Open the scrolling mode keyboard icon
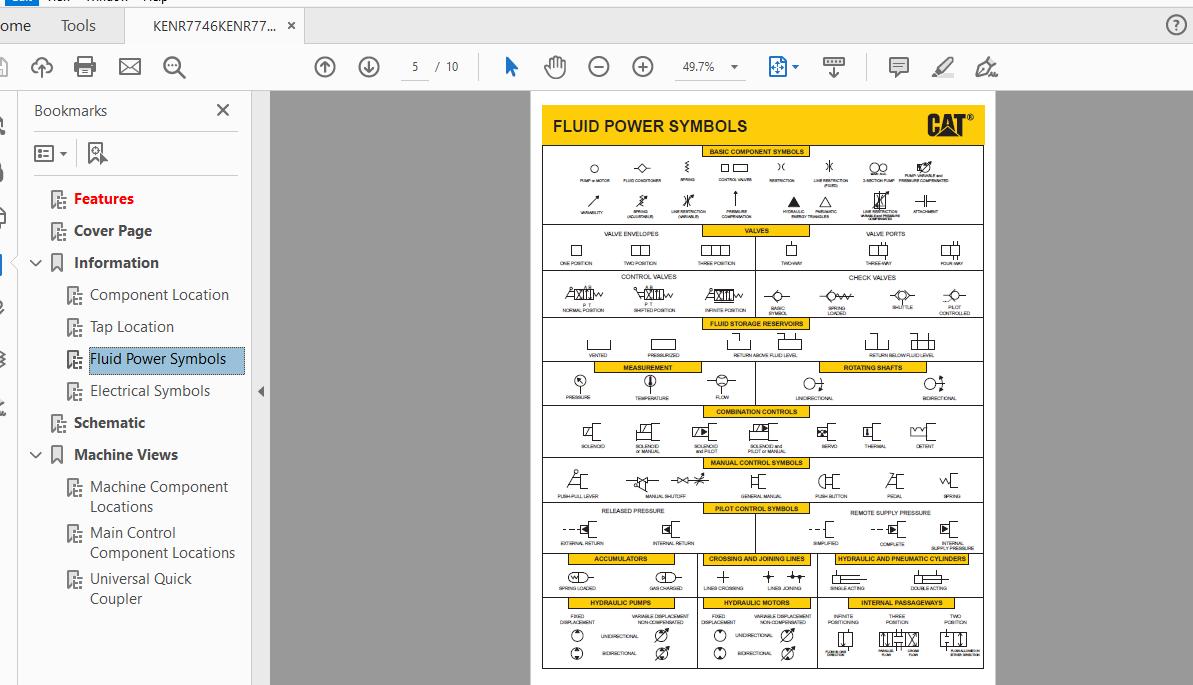The image size is (1193, 685). click(x=834, y=67)
